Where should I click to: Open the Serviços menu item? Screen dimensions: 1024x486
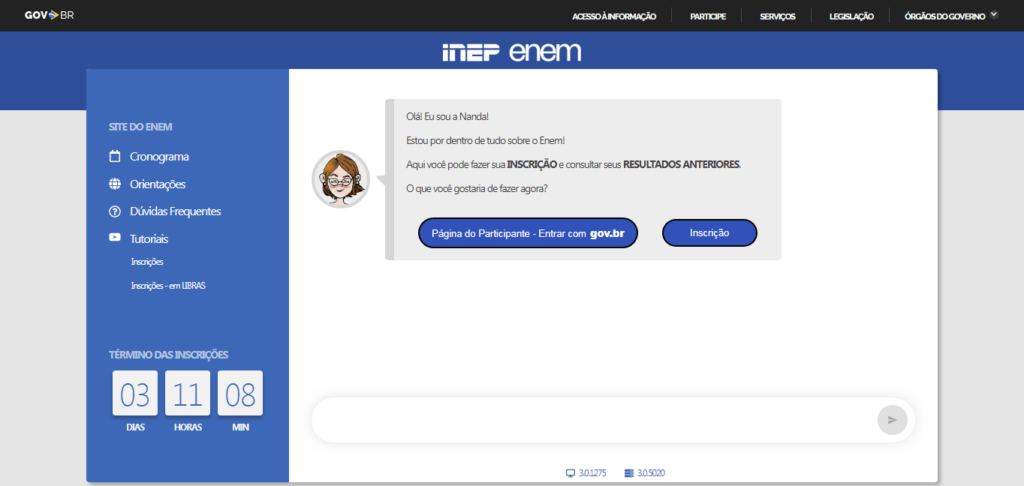777,16
